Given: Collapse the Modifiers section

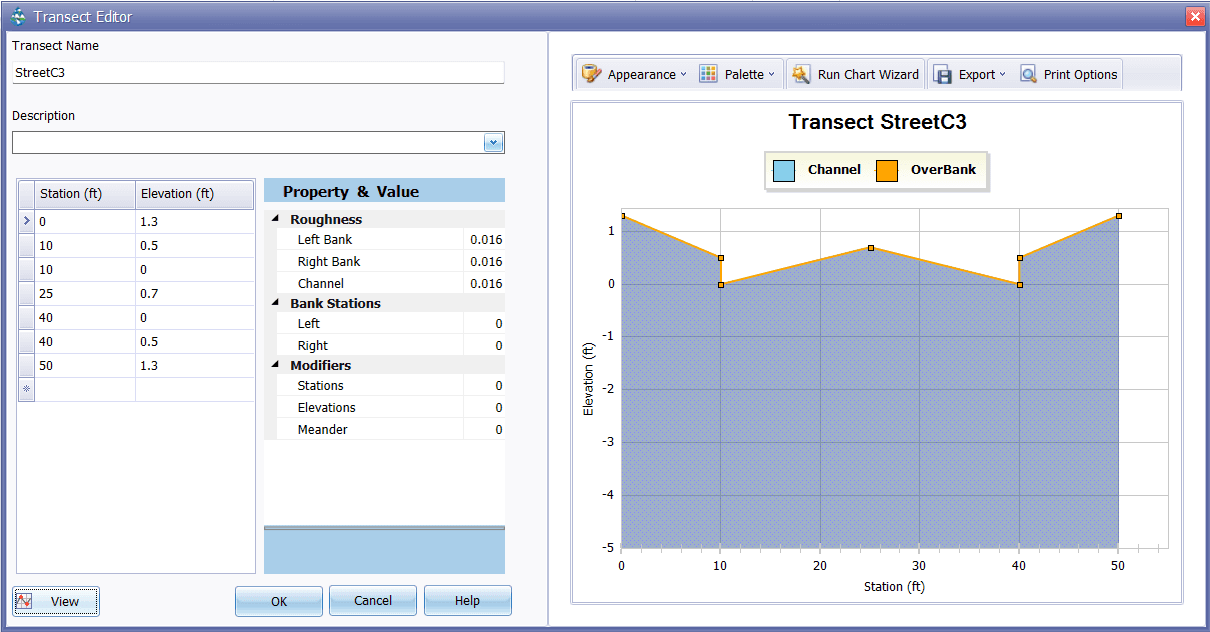Looking at the screenshot, I should [277, 365].
